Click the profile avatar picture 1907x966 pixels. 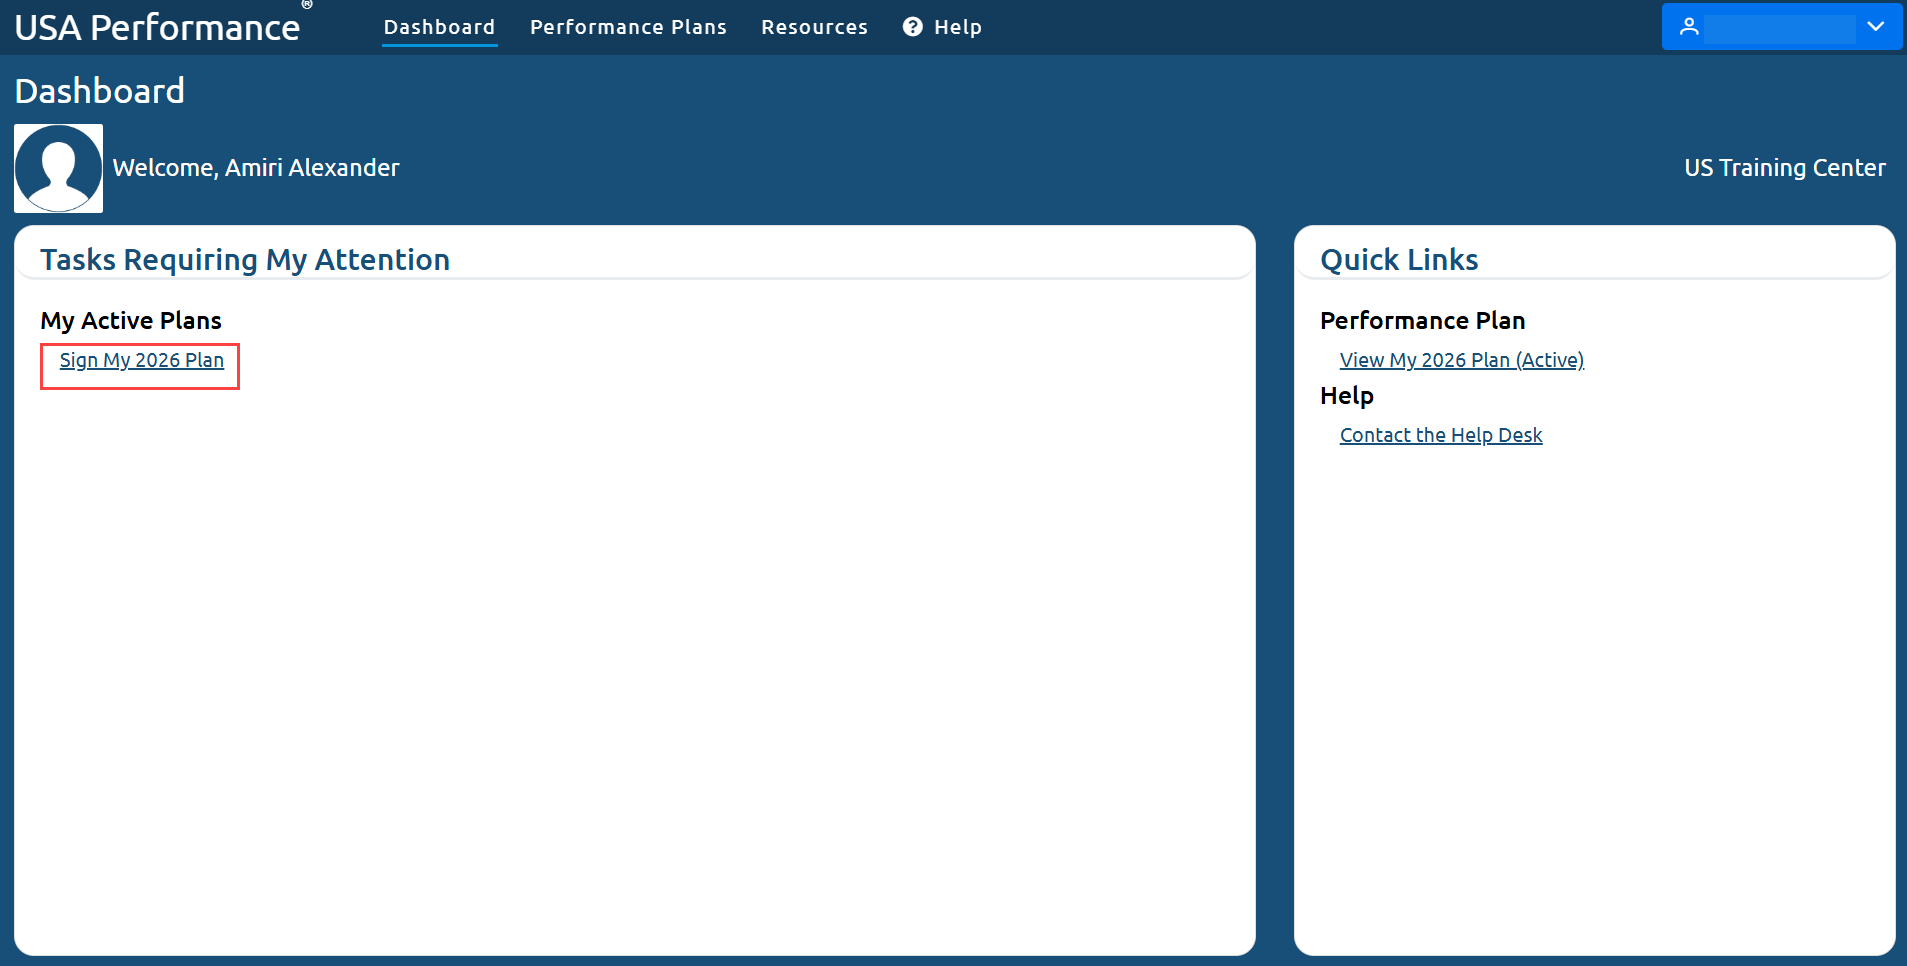point(58,168)
